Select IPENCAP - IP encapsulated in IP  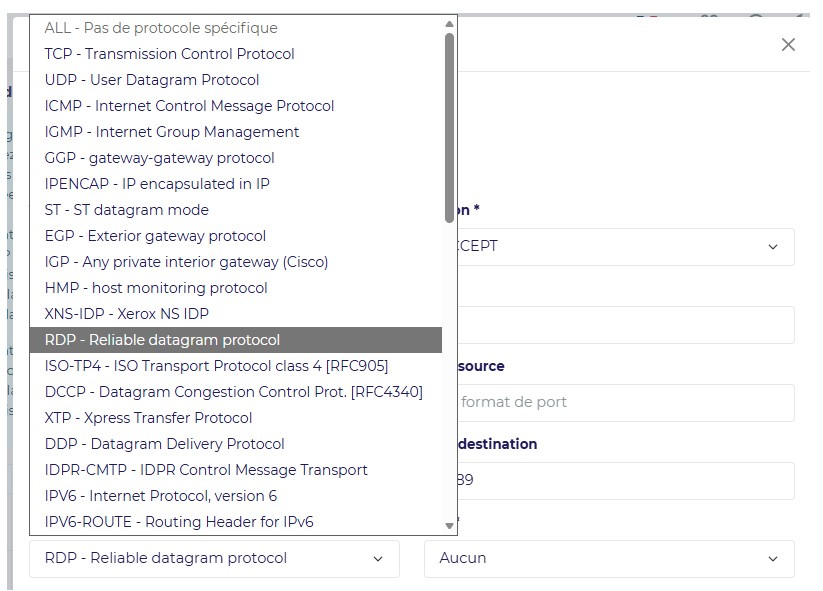pyautogui.click(x=236, y=184)
